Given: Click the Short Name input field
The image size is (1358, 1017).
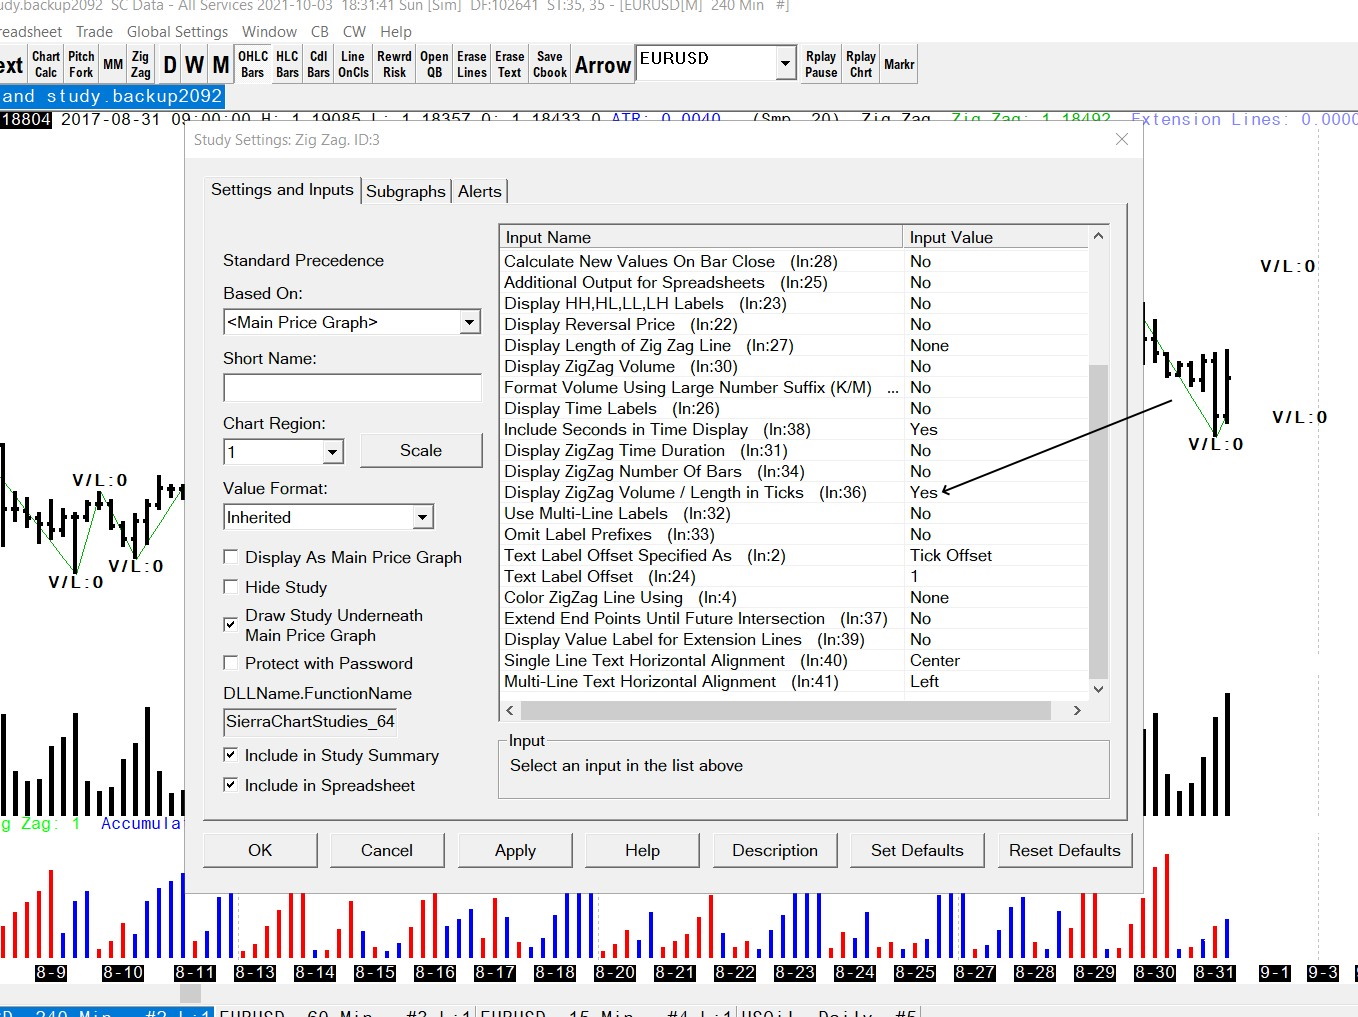Looking at the screenshot, I should (352, 387).
